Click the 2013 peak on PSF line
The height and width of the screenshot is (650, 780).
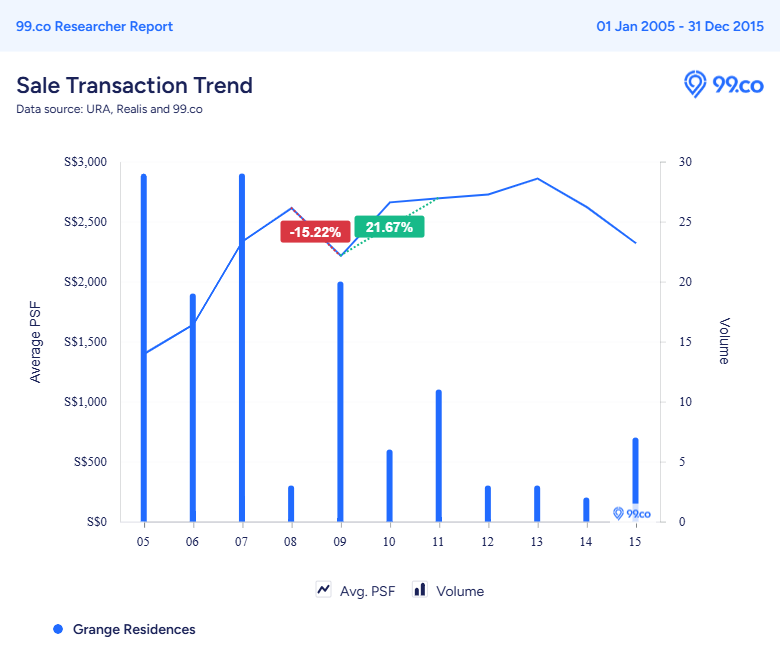click(x=537, y=179)
